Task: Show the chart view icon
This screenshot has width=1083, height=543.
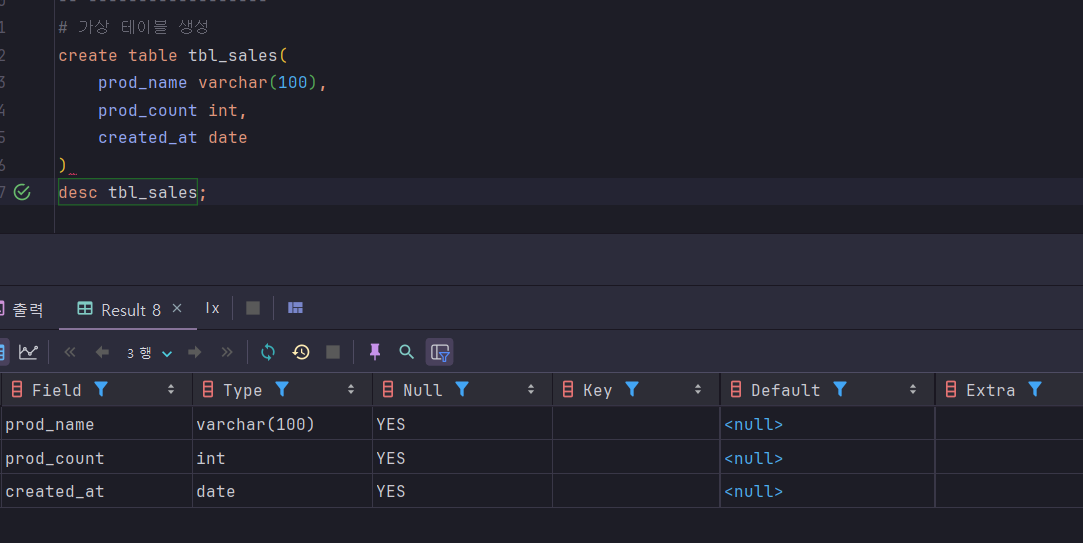Action: (28, 352)
